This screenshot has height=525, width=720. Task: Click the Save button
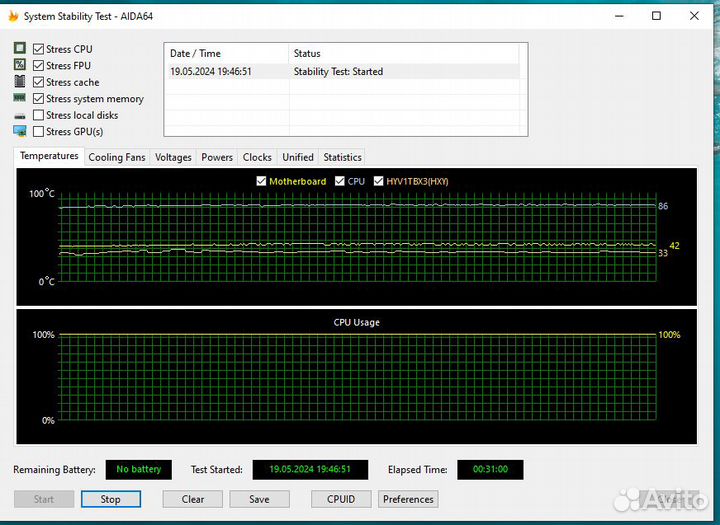pos(259,499)
